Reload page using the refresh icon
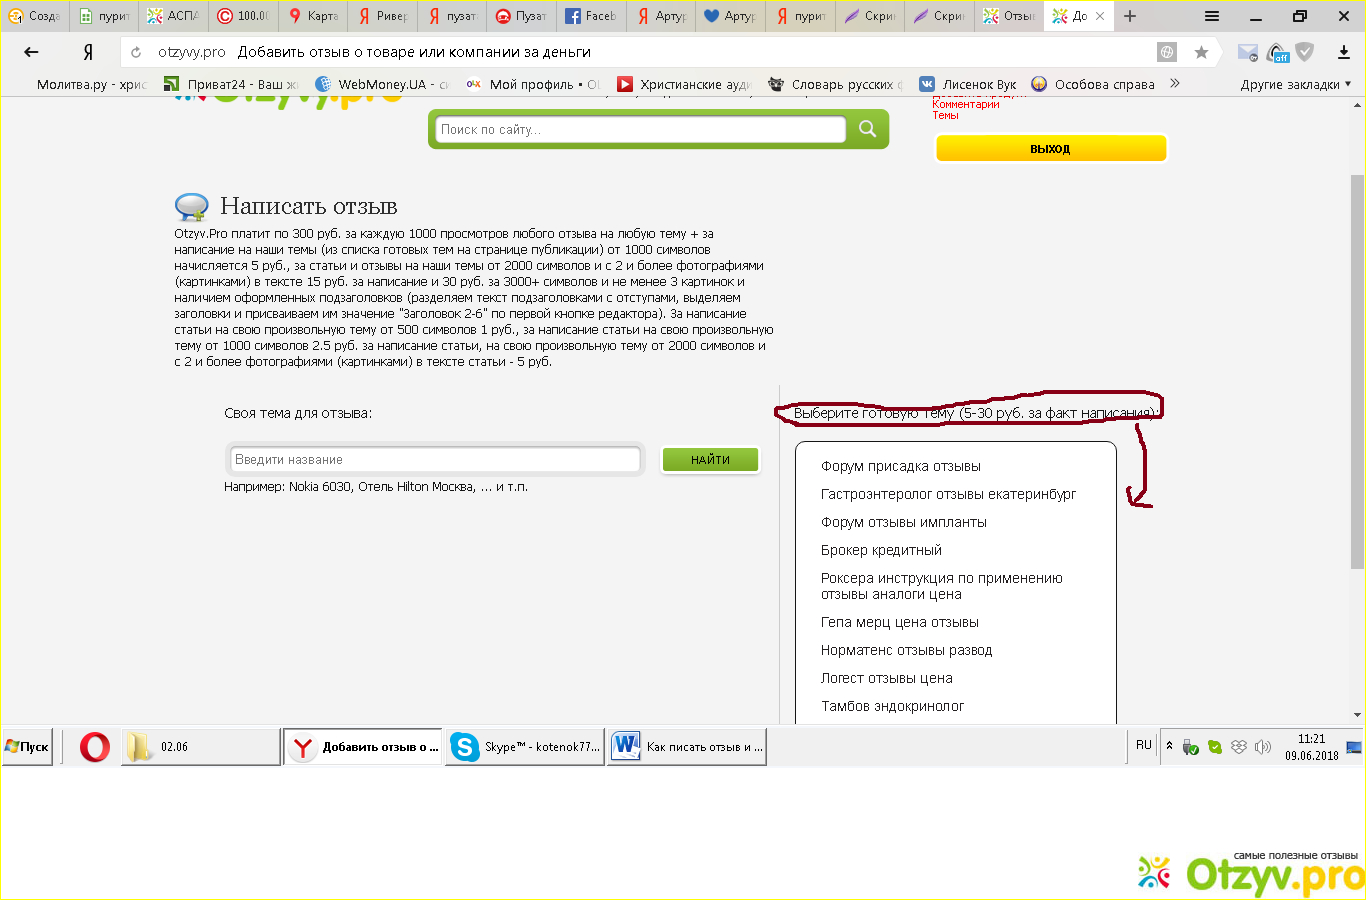1366x900 pixels. 137,52
